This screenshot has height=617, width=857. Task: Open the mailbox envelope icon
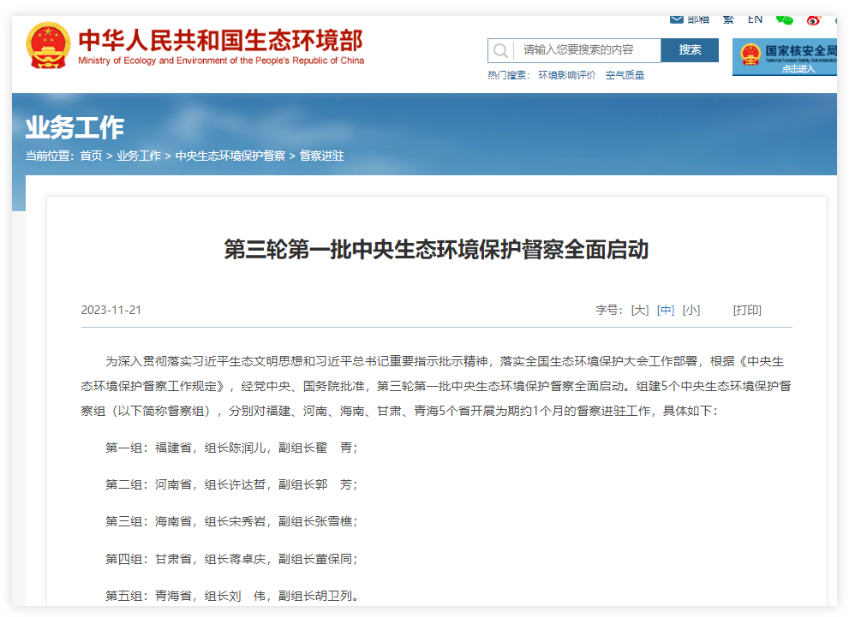click(x=676, y=19)
